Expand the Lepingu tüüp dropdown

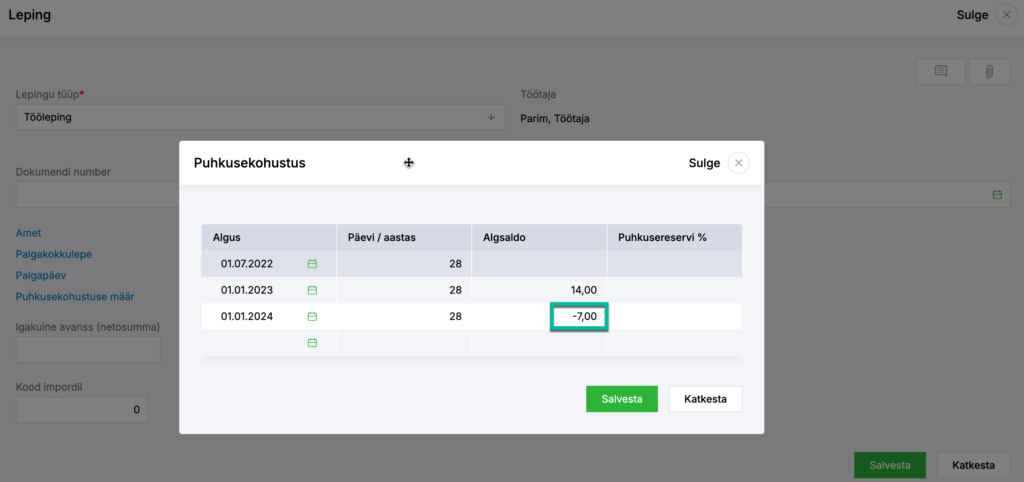click(x=491, y=118)
